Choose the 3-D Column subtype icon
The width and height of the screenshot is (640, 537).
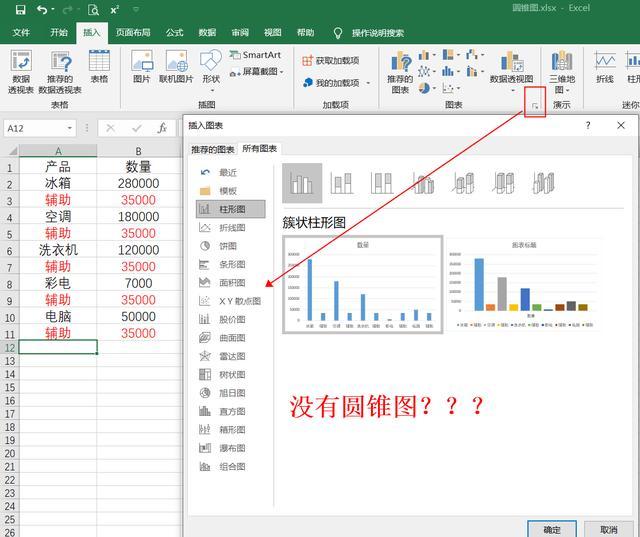click(x=544, y=183)
